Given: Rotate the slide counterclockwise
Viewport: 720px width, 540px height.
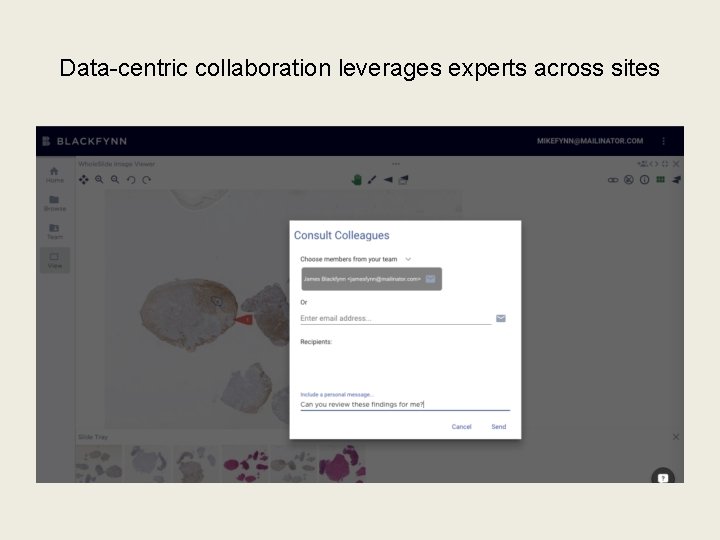Looking at the screenshot, I should point(131,180).
